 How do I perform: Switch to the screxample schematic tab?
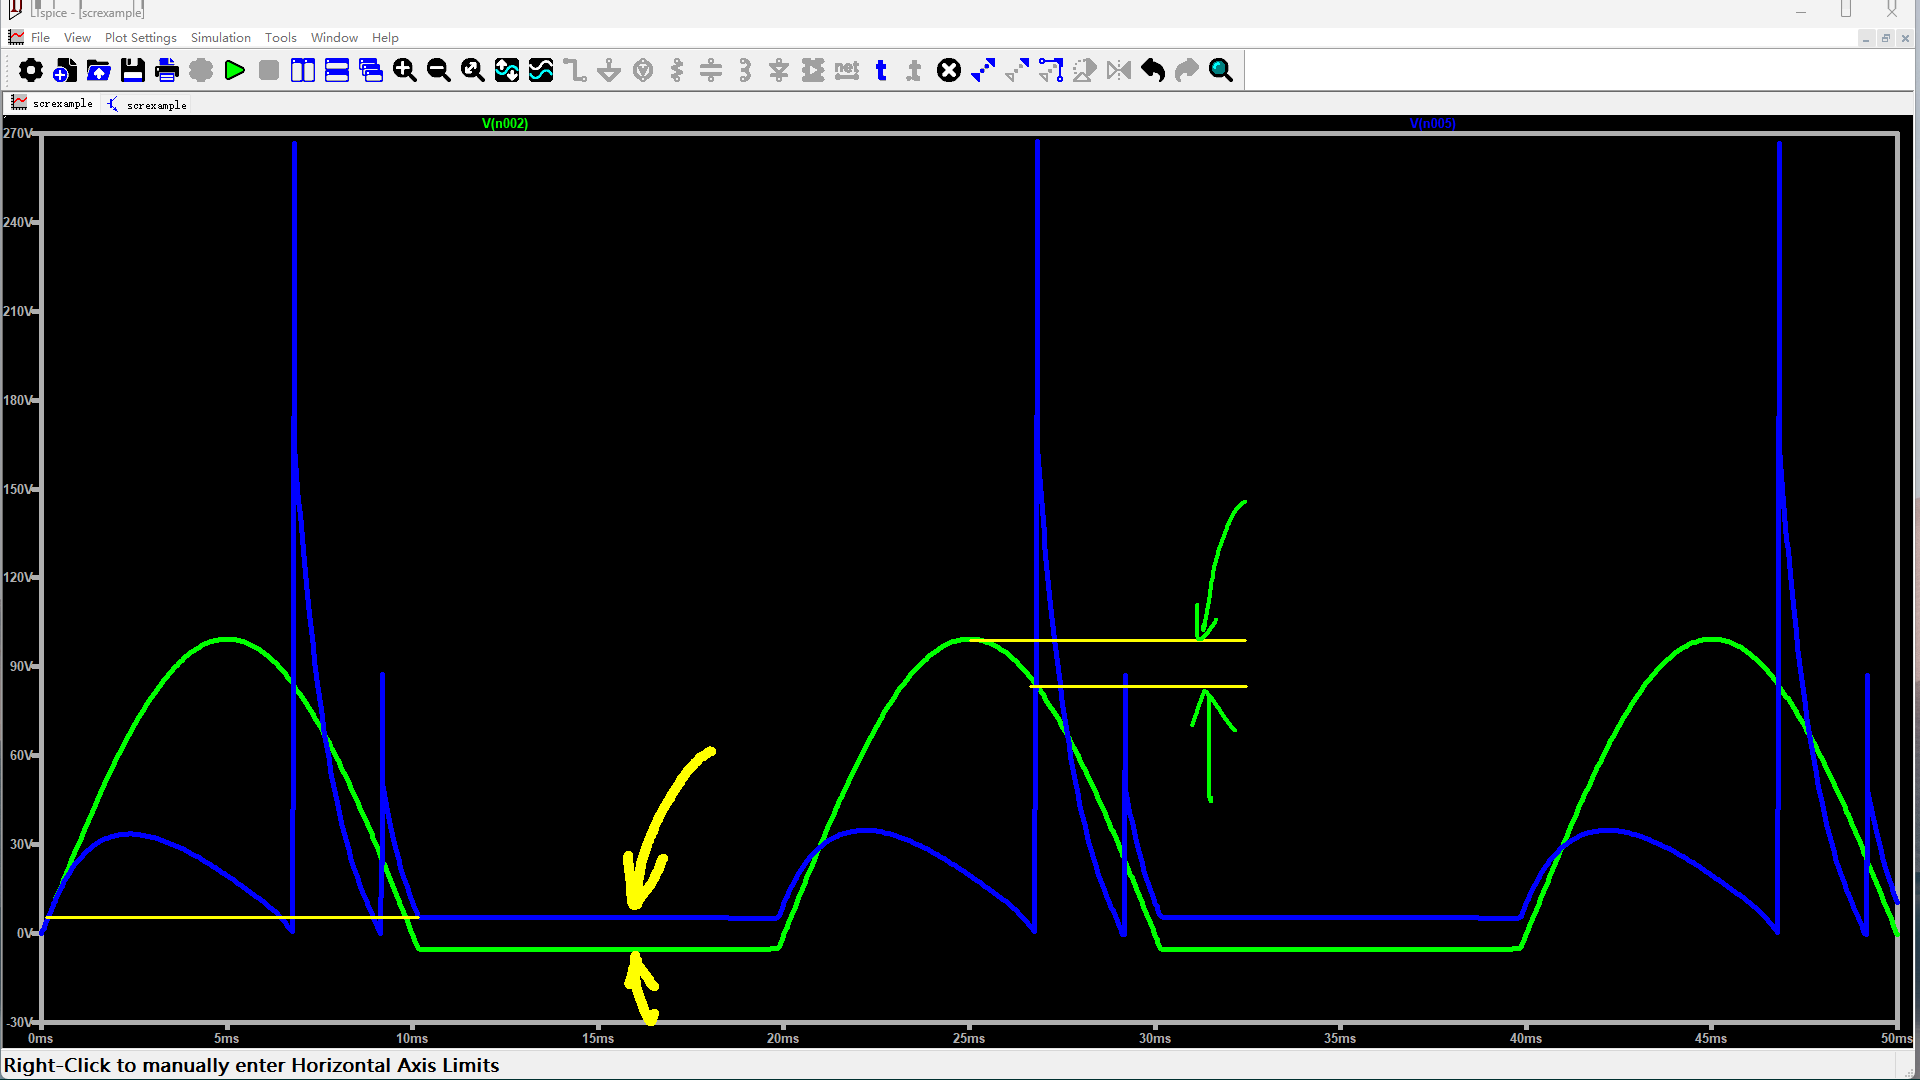point(147,104)
